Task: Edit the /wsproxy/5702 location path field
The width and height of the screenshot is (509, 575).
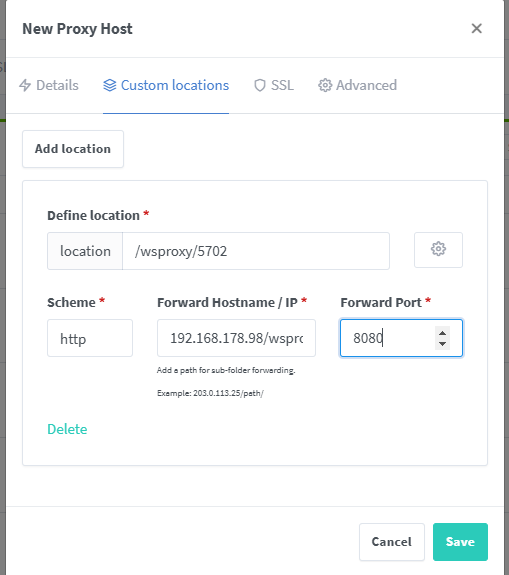Action: (256, 251)
